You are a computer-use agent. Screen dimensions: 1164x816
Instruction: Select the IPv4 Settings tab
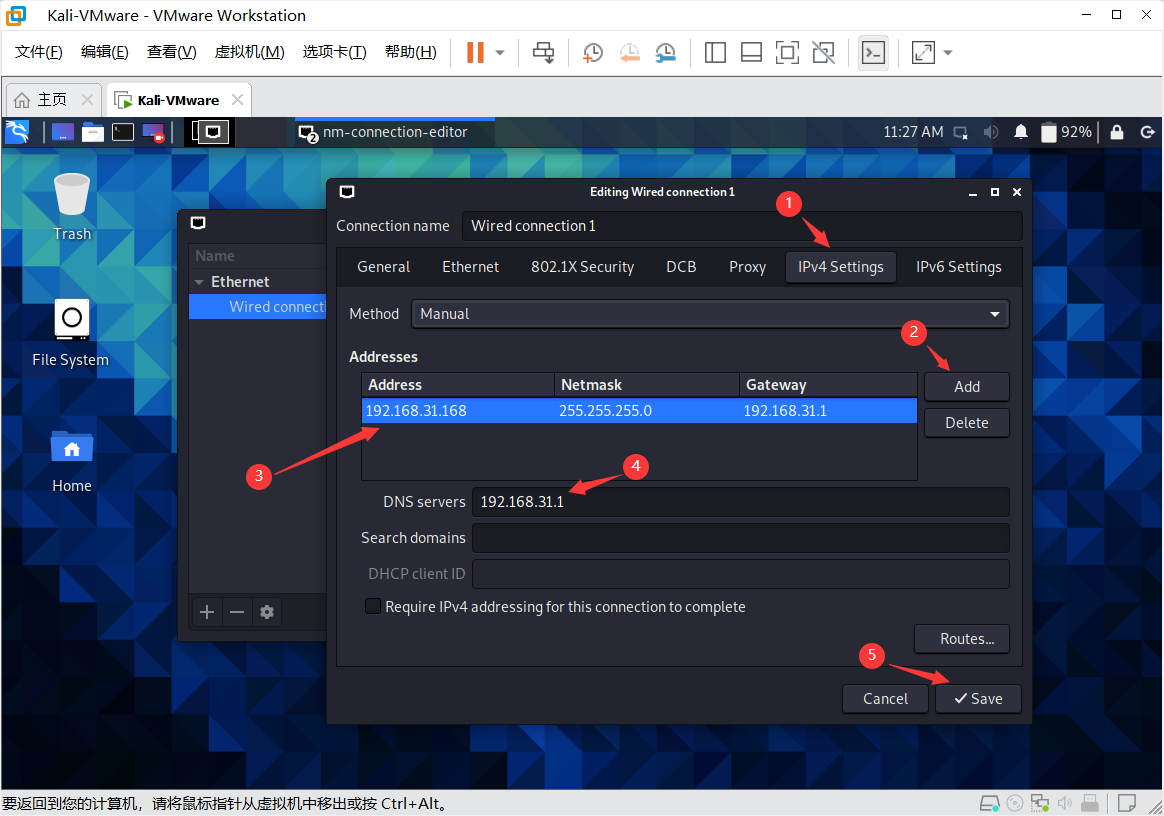point(840,267)
